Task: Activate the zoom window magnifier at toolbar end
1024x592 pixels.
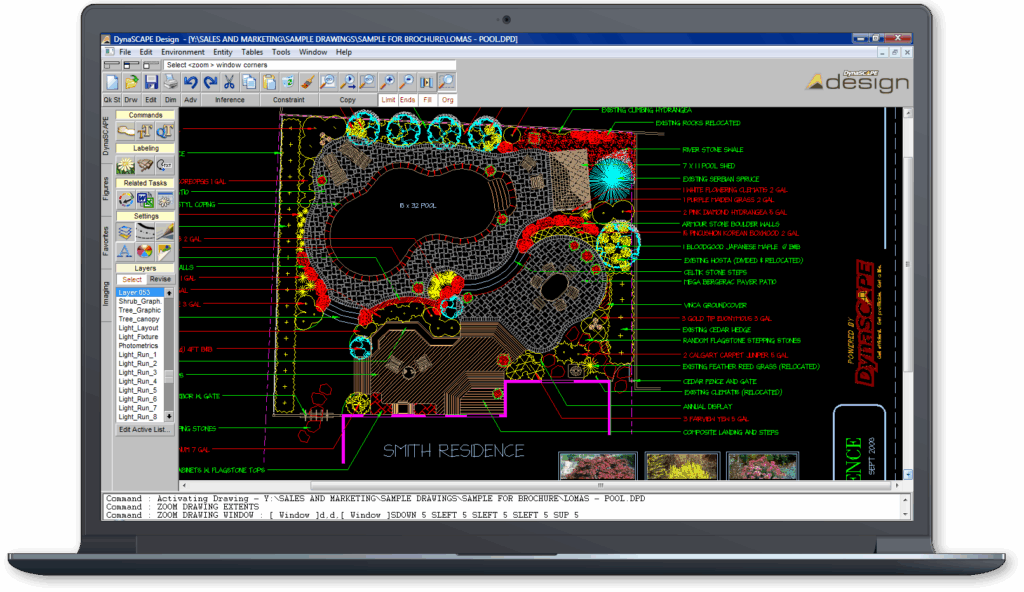Action: [447, 82]
